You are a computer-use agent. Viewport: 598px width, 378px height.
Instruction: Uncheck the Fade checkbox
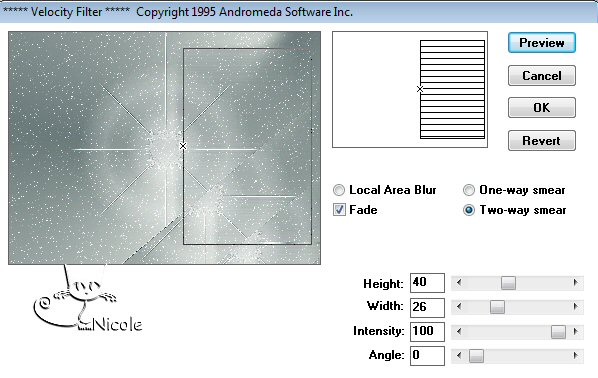tap(339, 209)
